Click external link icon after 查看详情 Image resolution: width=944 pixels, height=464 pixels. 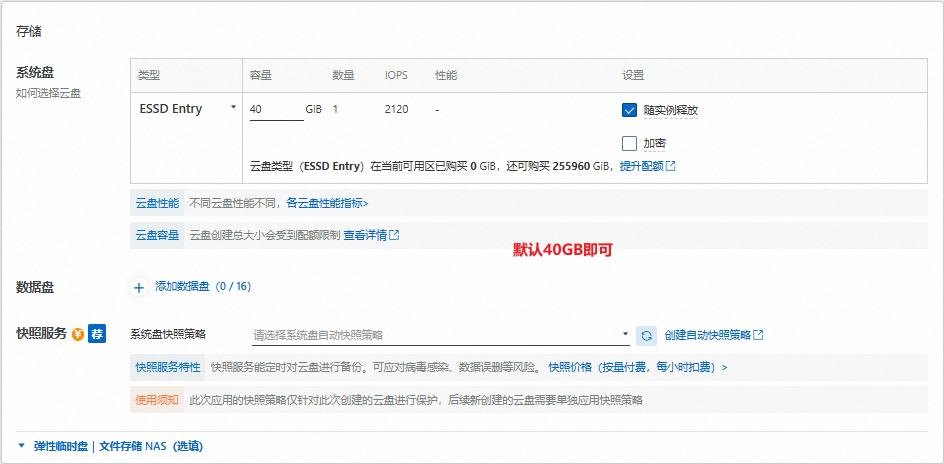(394, 235)
